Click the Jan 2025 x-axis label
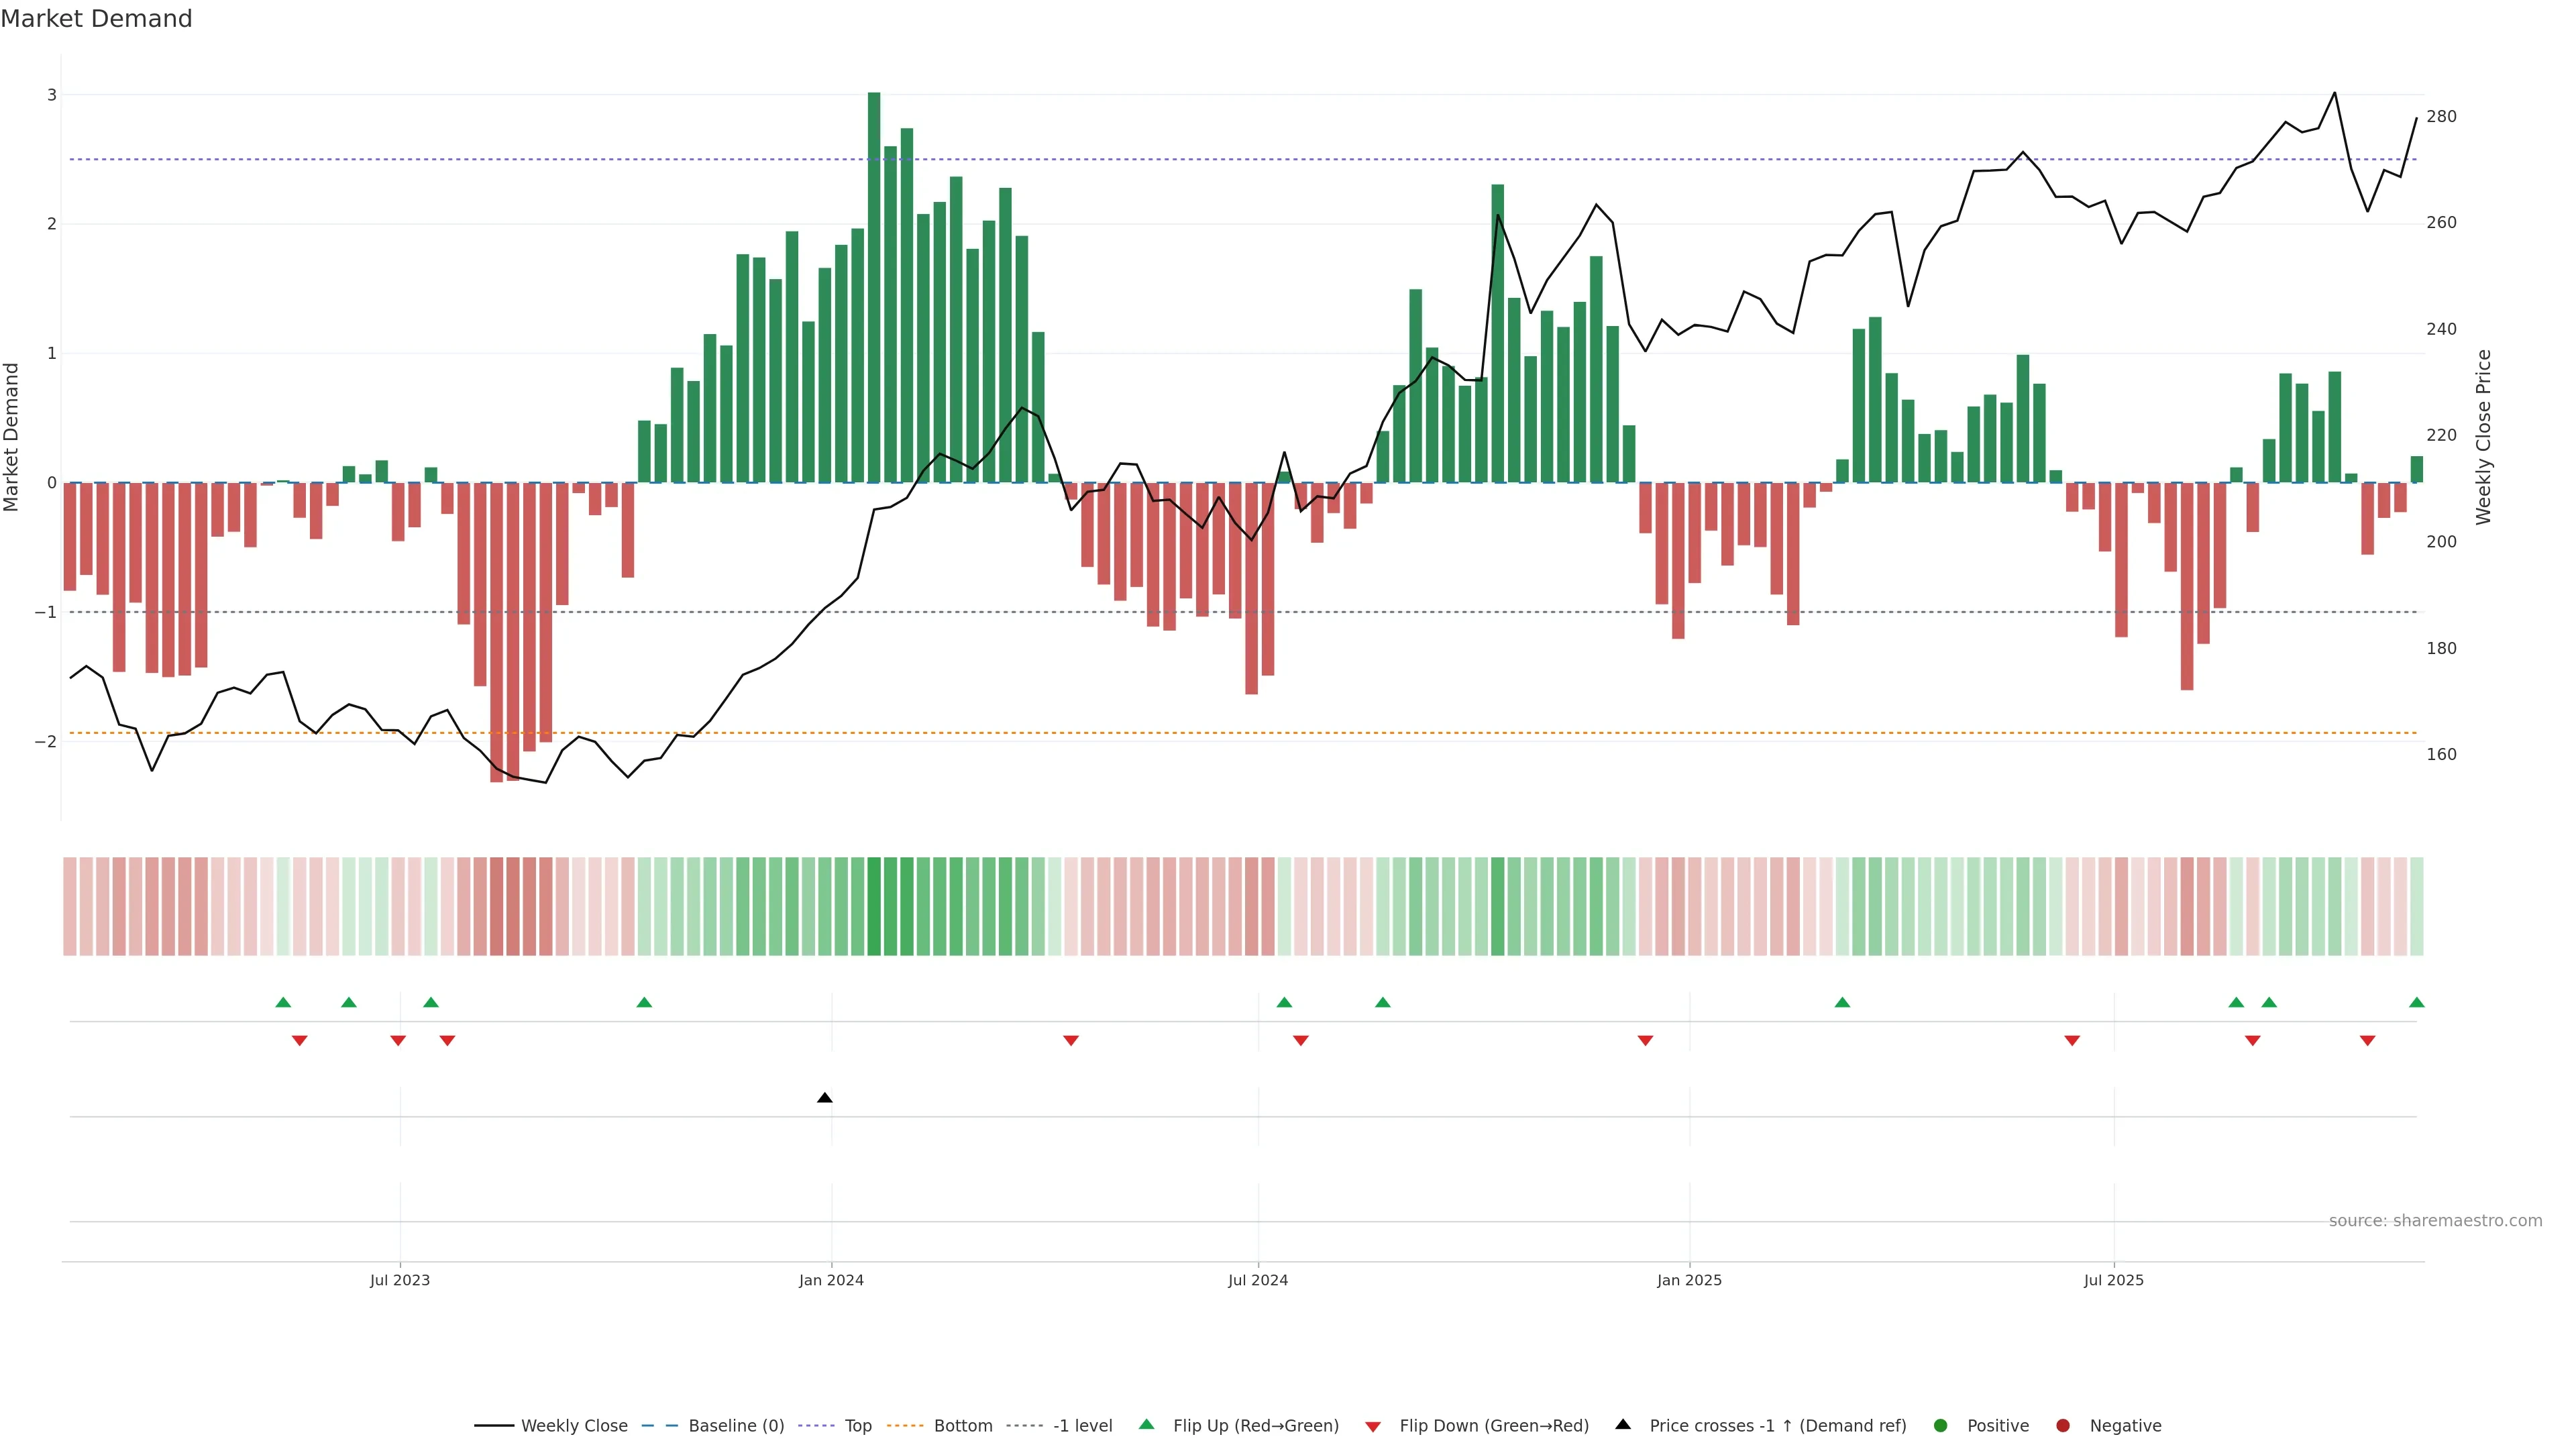This screenshot has width=2576, height=1449. [1689, 1281]
